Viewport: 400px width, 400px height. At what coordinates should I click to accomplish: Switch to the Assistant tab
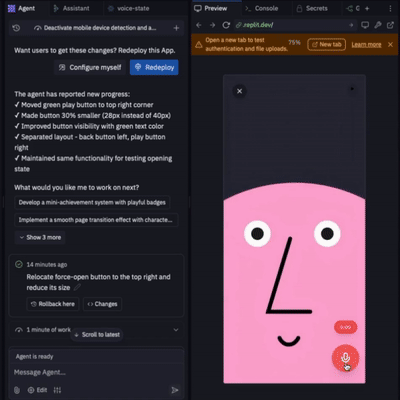[72, 8]
